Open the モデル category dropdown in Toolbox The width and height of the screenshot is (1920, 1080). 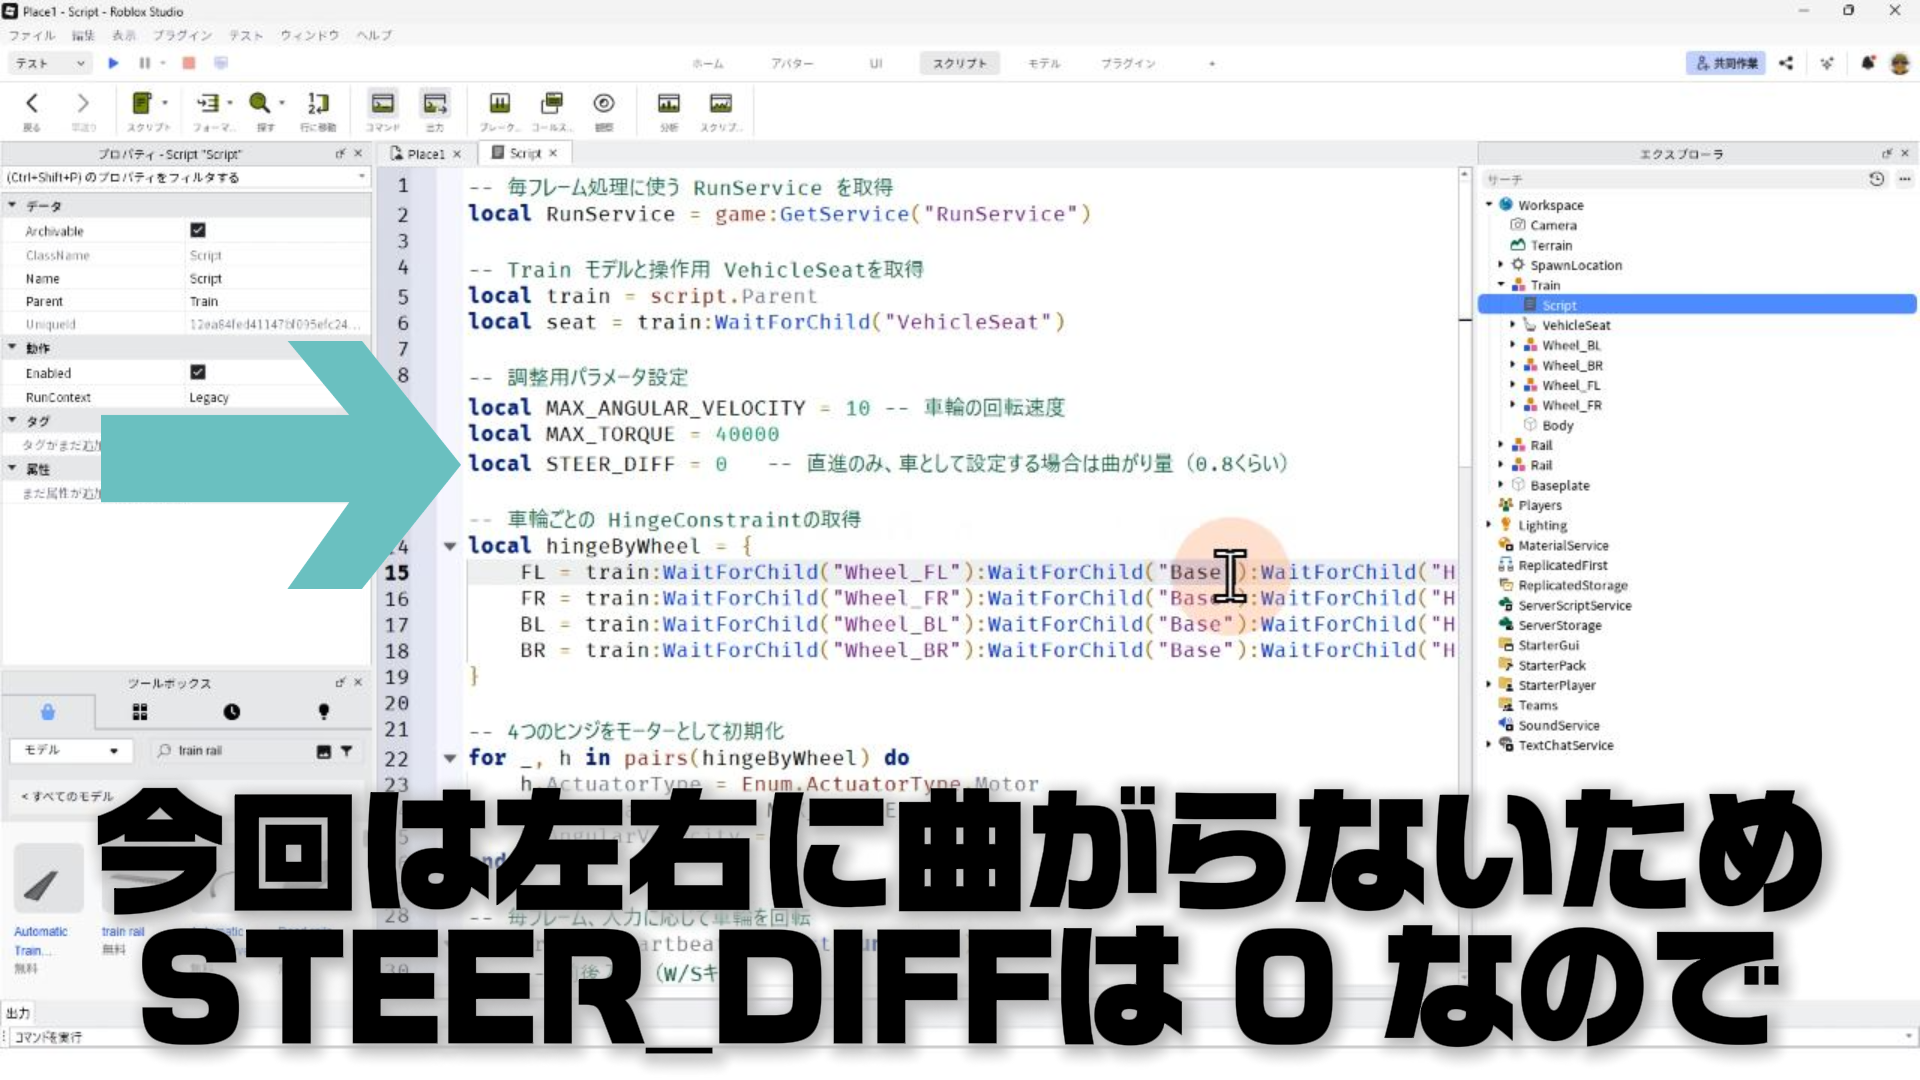pos(70,750)
